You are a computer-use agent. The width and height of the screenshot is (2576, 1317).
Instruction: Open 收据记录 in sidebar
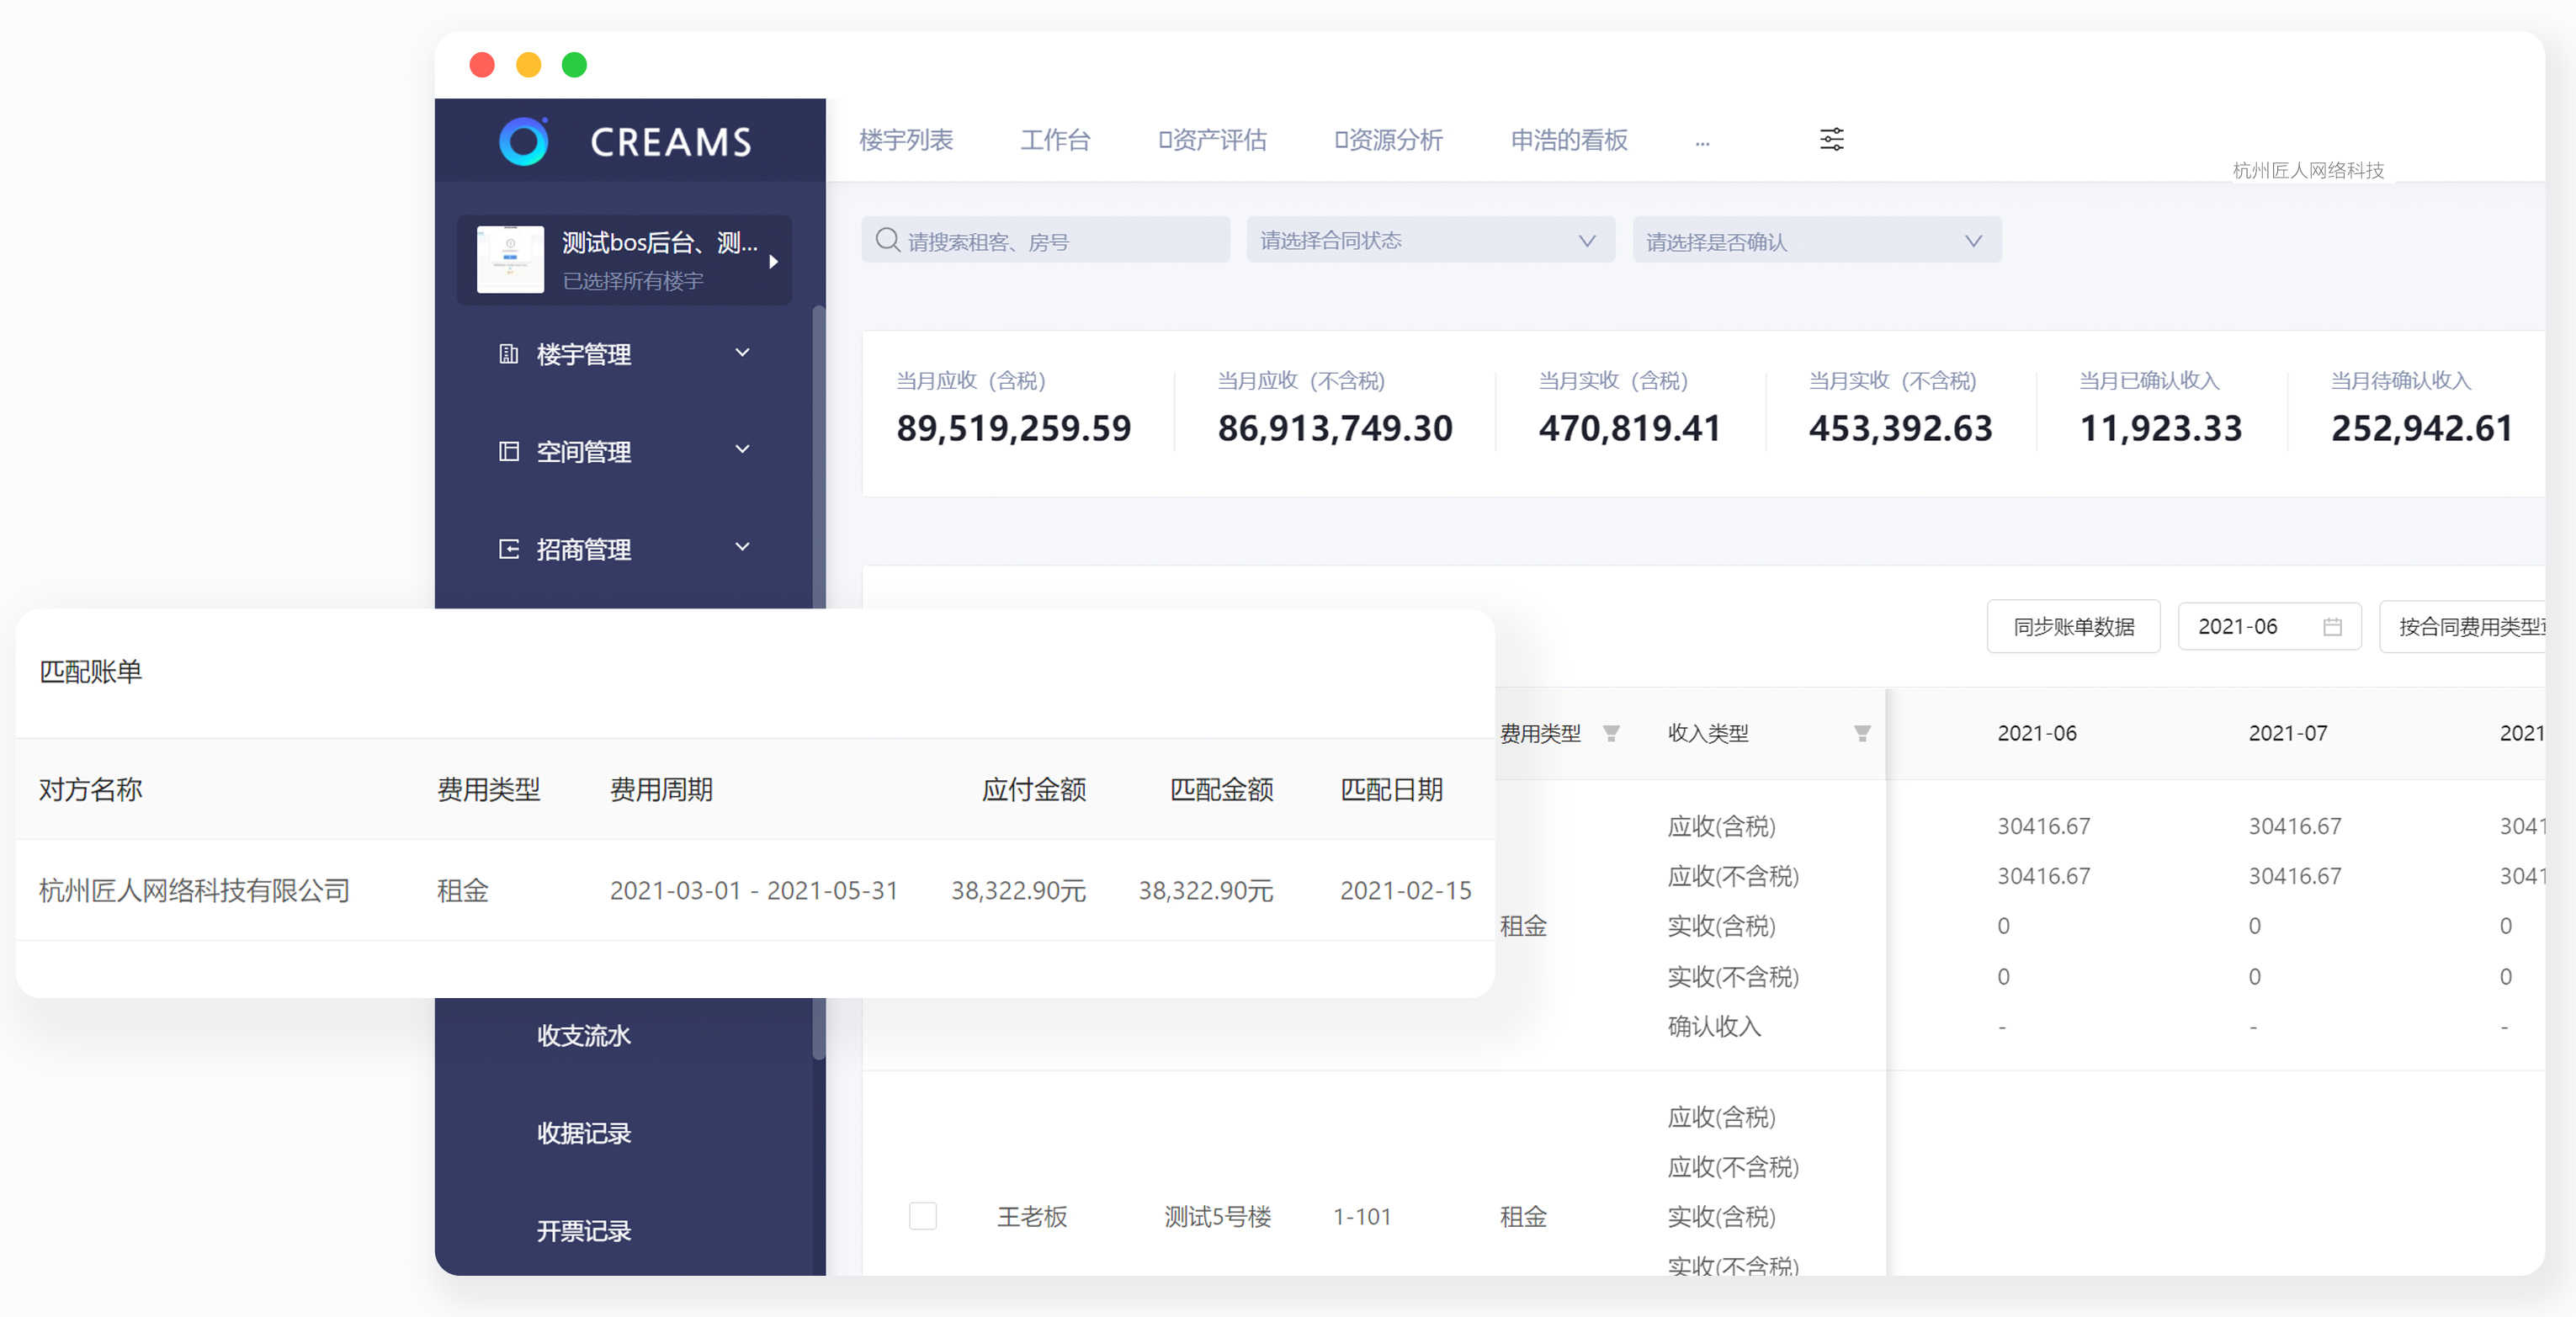pos(584,1133)
